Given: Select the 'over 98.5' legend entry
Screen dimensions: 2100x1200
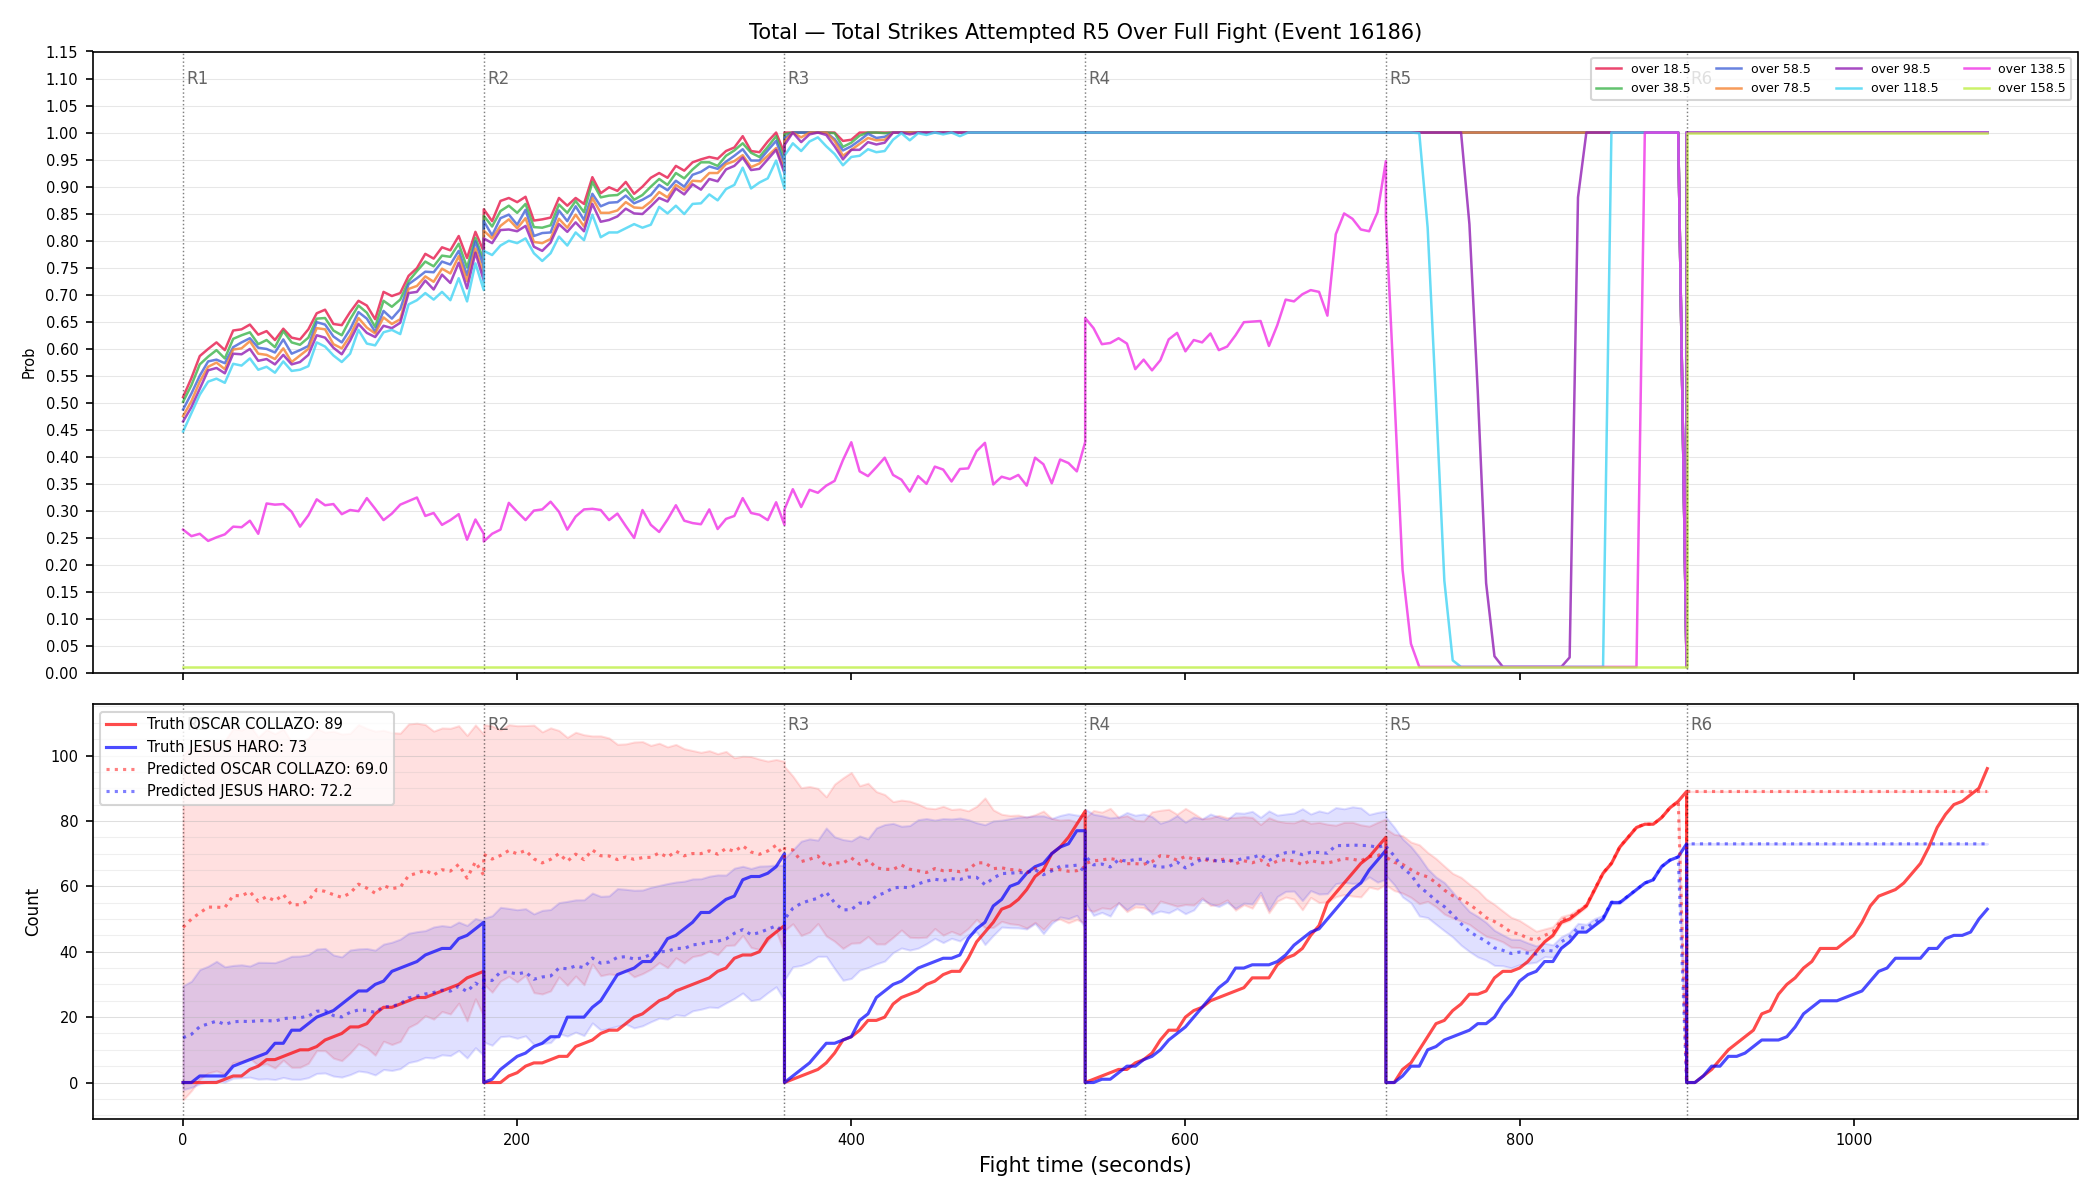Looking at the screenshot, I should (1883, 69).
